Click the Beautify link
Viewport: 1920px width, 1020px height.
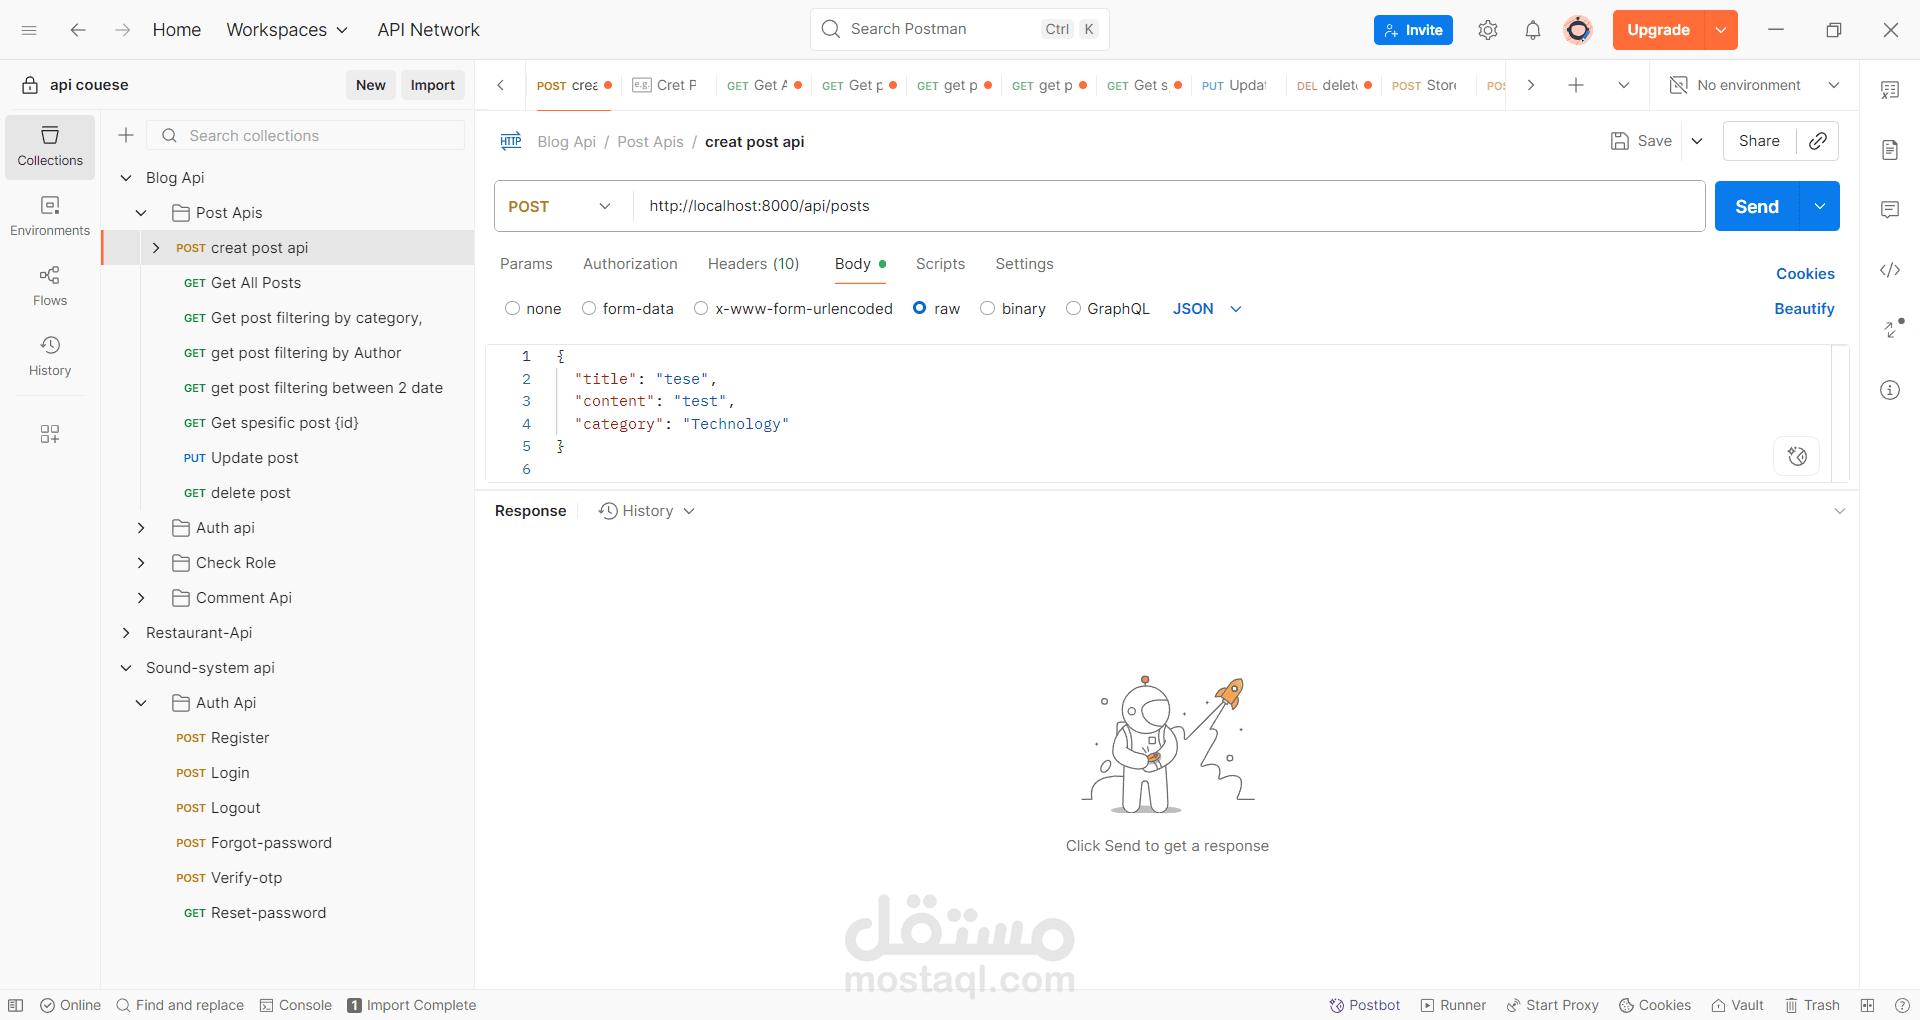point(1804,309)
